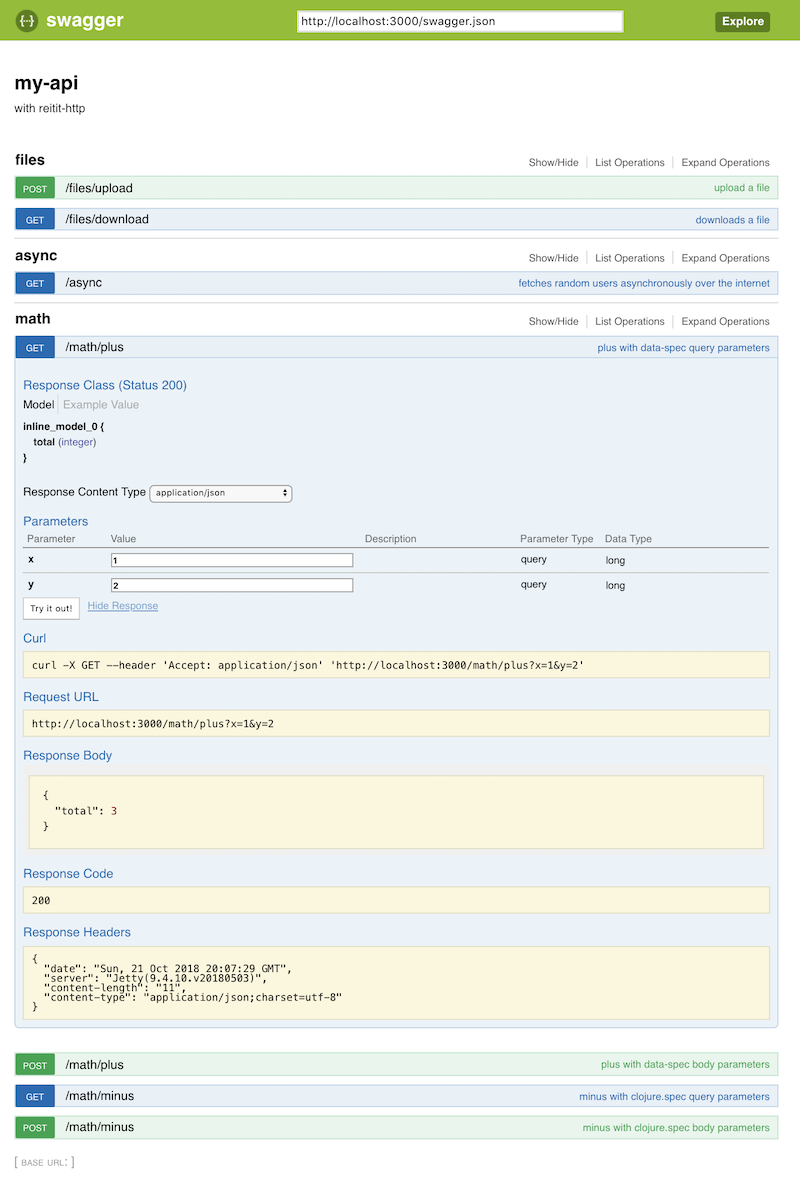
Task: Click the POST badge for /math/minus
Action: click(35, 1127)
